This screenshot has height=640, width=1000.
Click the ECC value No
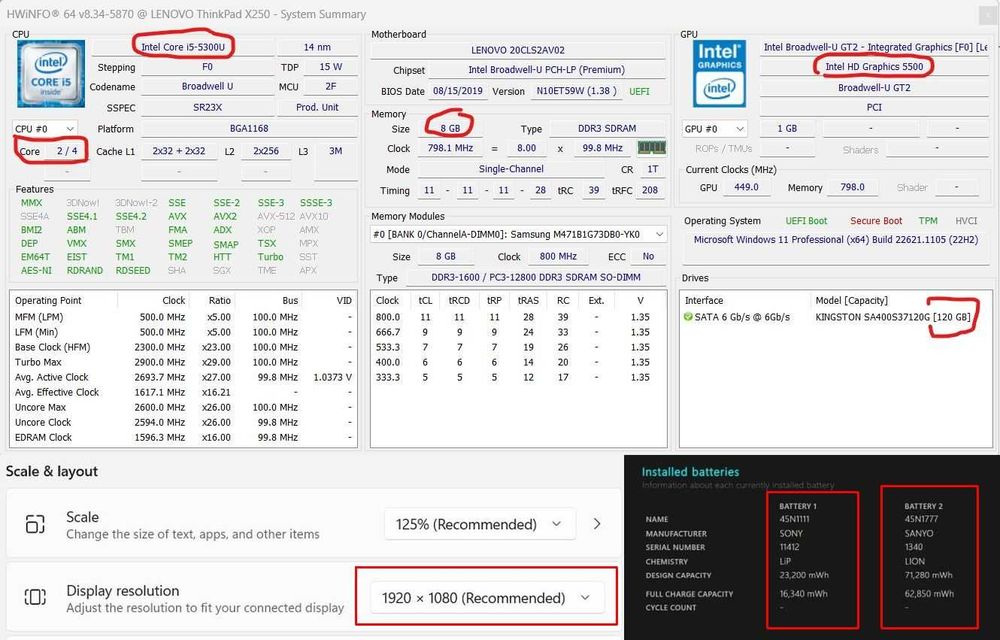(648, 256)
